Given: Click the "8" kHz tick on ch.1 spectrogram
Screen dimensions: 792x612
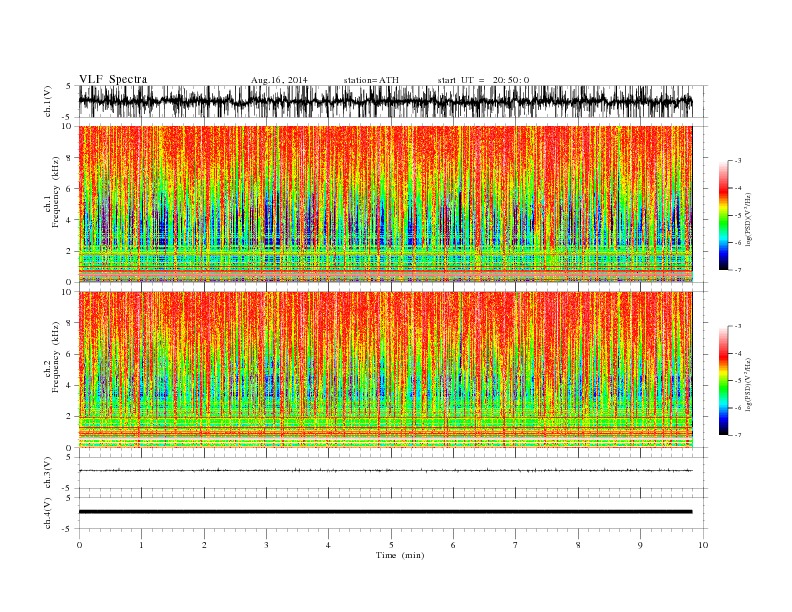Looking at the screenshot, I should [x=70, y=158].
